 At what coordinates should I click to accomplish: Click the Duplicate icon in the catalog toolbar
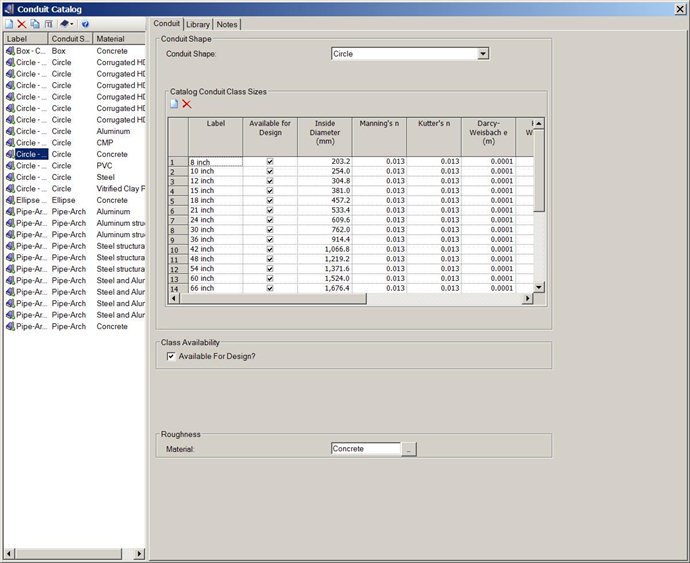point(35,24)
